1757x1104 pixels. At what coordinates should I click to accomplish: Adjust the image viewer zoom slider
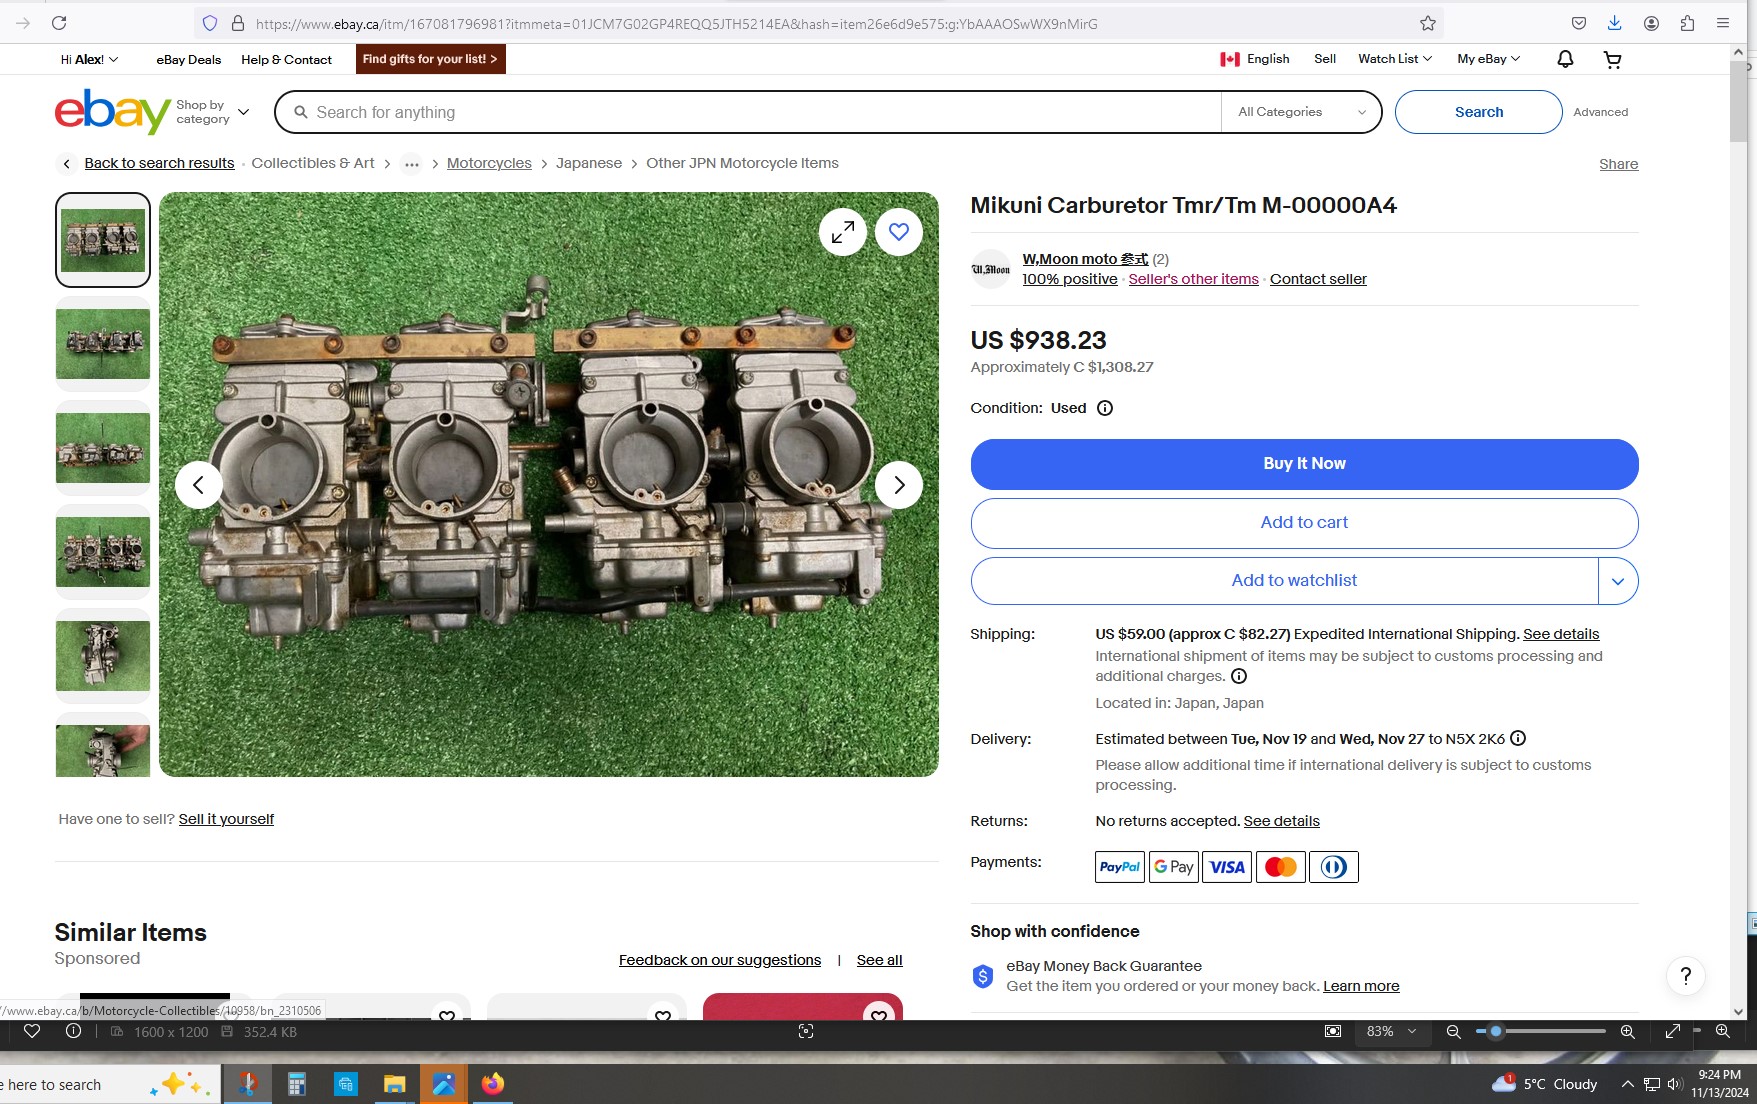coord(1496,1031)
